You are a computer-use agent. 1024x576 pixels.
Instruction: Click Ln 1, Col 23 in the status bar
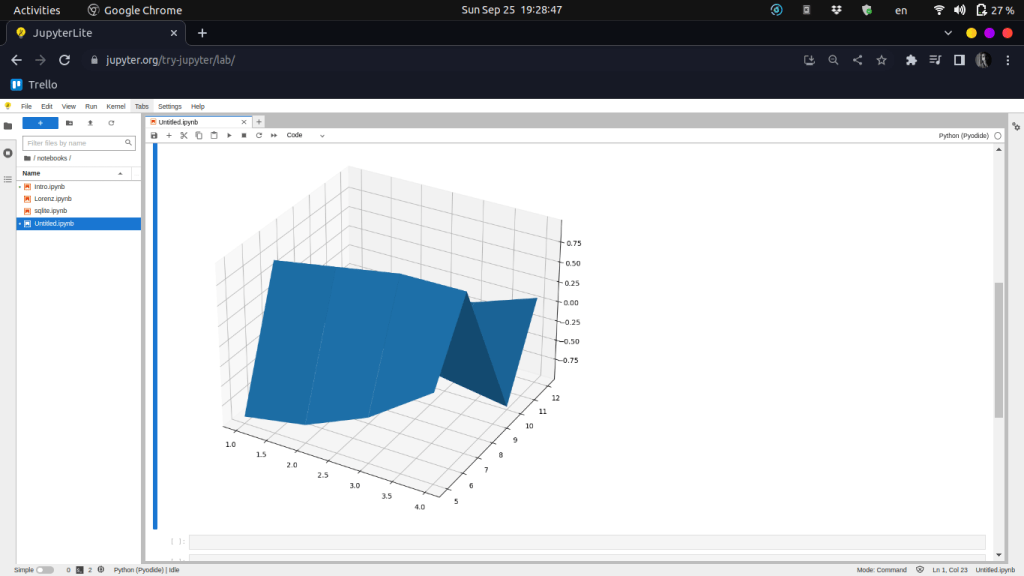pyautogui.click(x=950, y=570)
